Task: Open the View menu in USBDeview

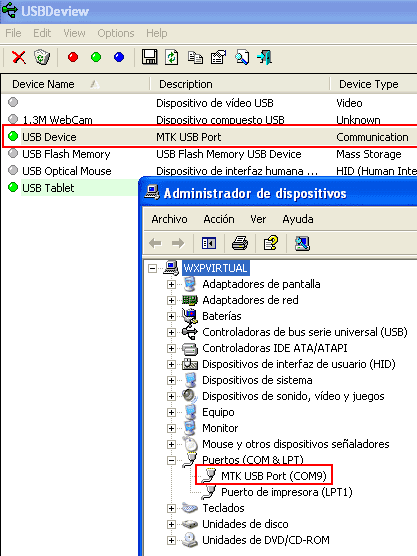Action: [74, 33]
